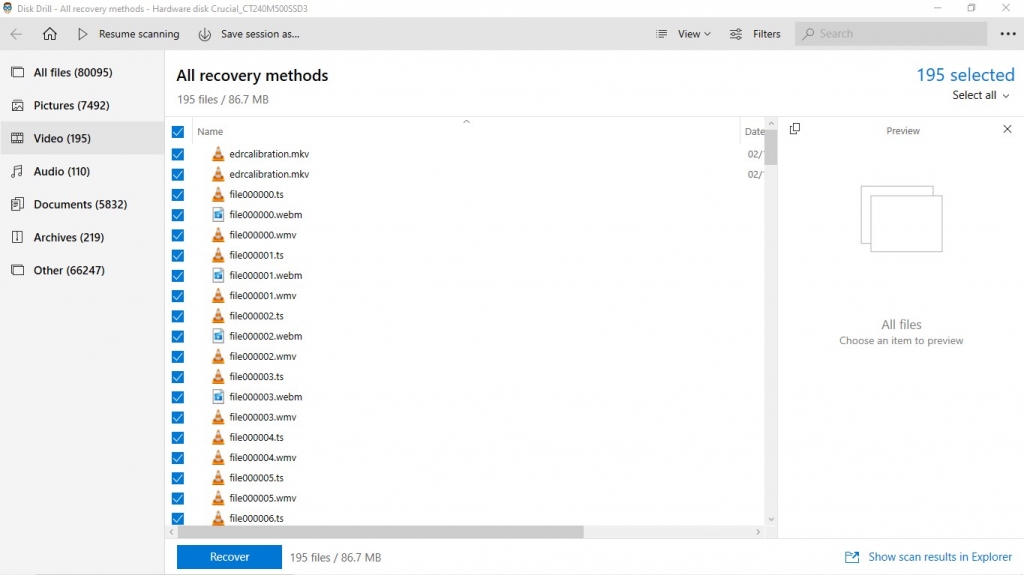Sort by the Name column header
Image resolution: width=1024 pixels, height=575 pixels.
pos(210,131)
